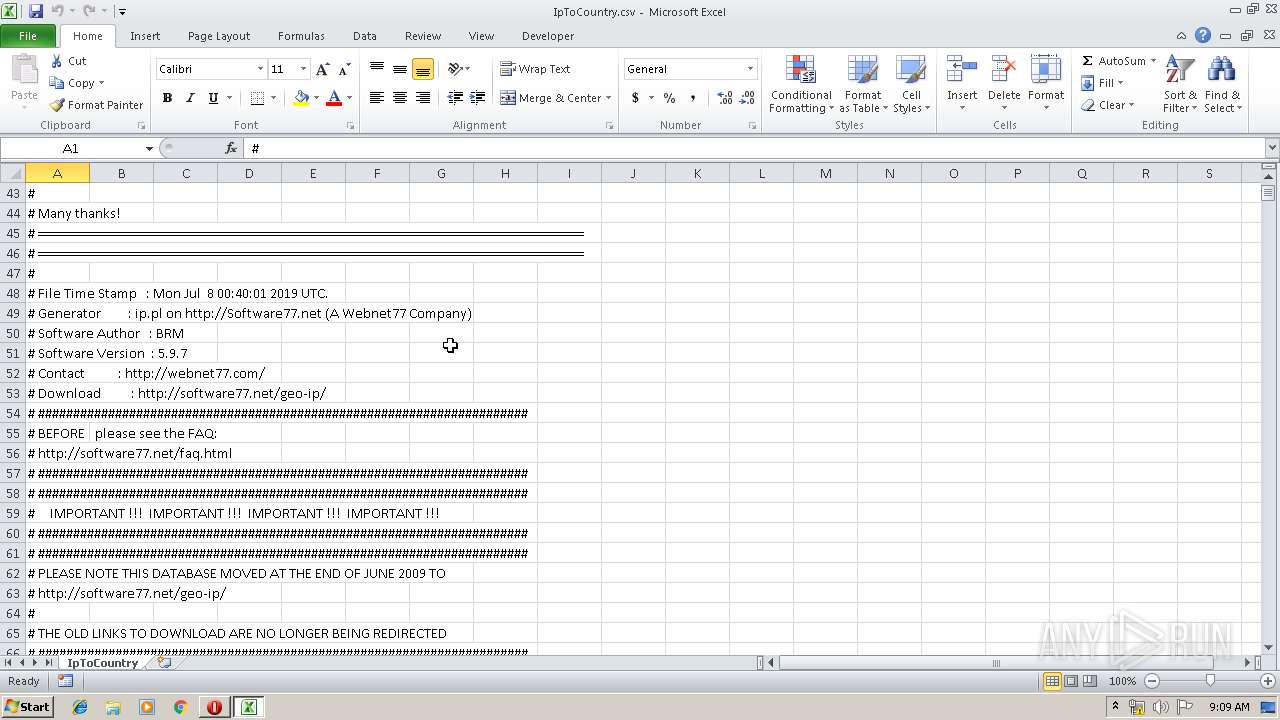This screenshot has width=1280, height=720.
Task: Click the Copy button
Action: tap(71, 83)
